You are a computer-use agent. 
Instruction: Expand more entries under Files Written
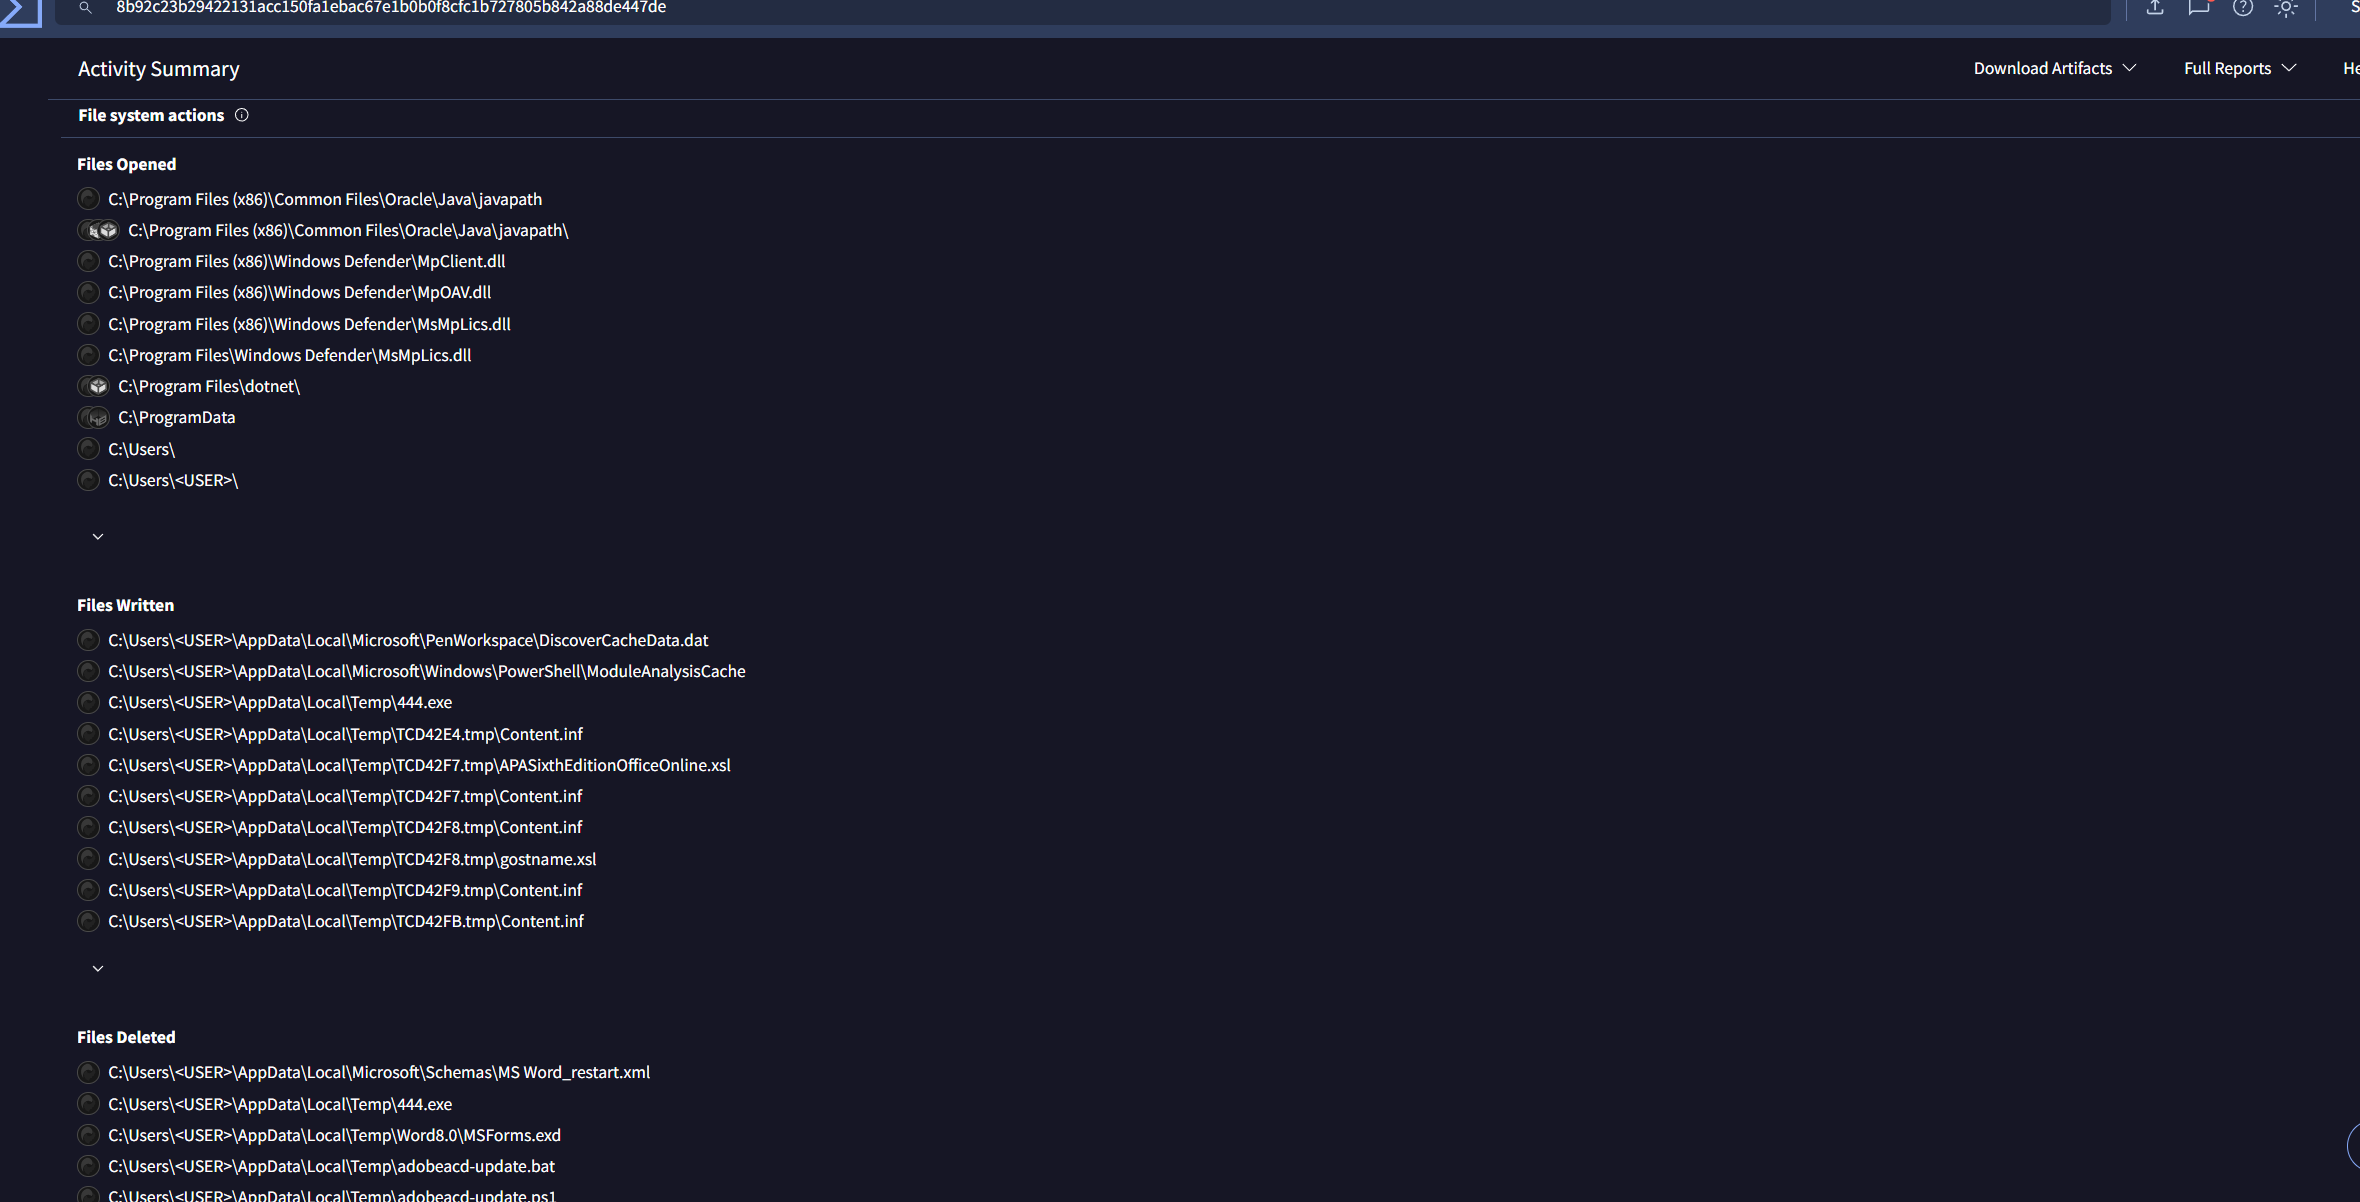coord(98,969)
